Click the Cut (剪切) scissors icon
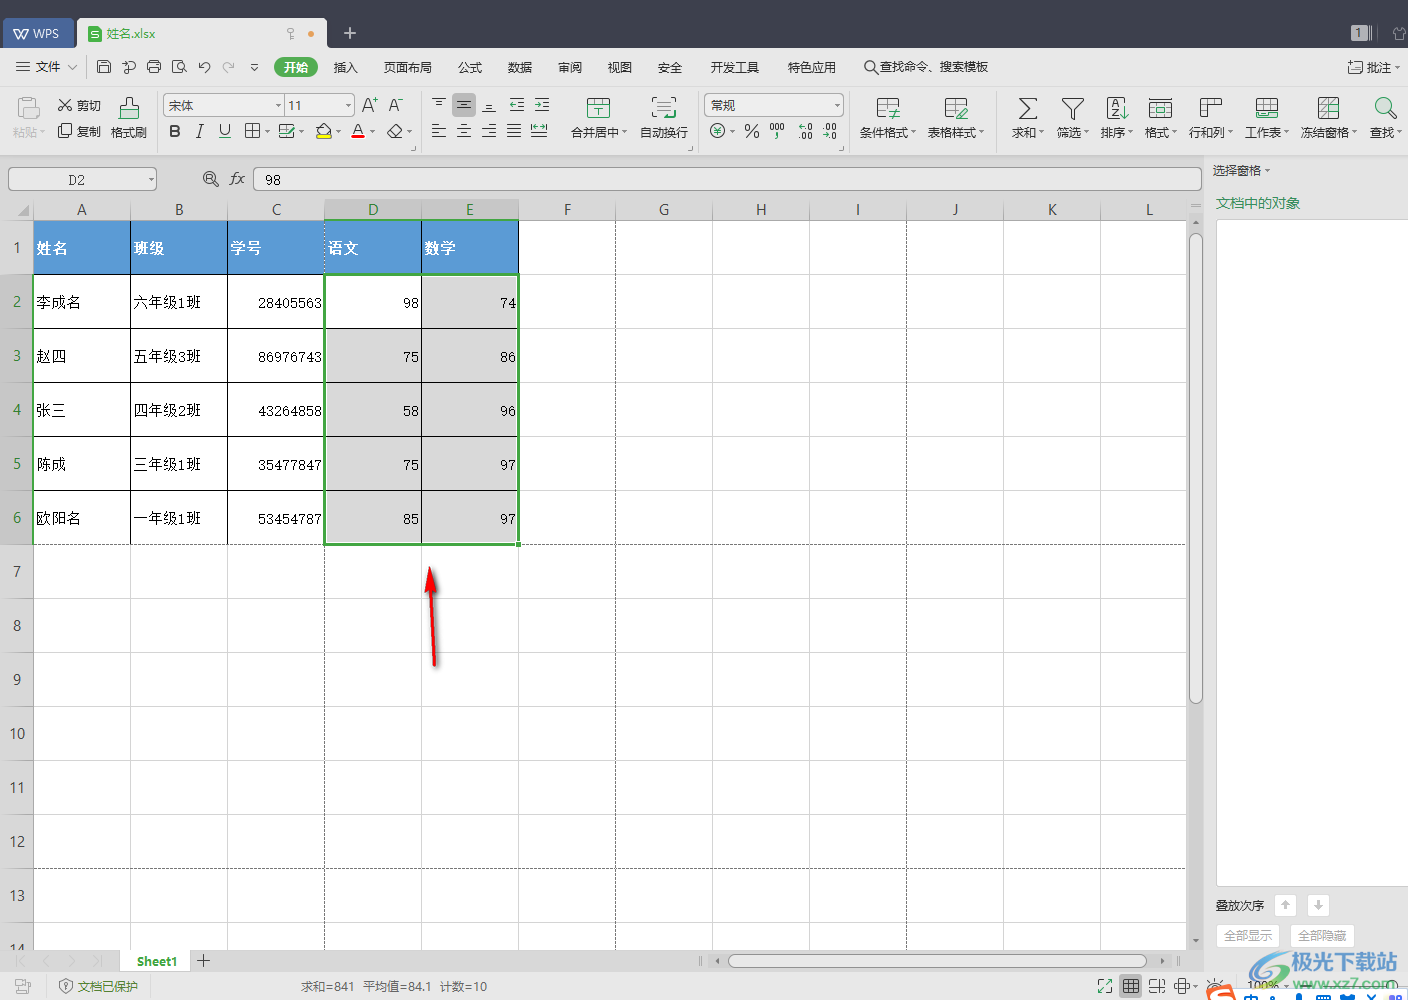1408x1000 pixels. 65,105
